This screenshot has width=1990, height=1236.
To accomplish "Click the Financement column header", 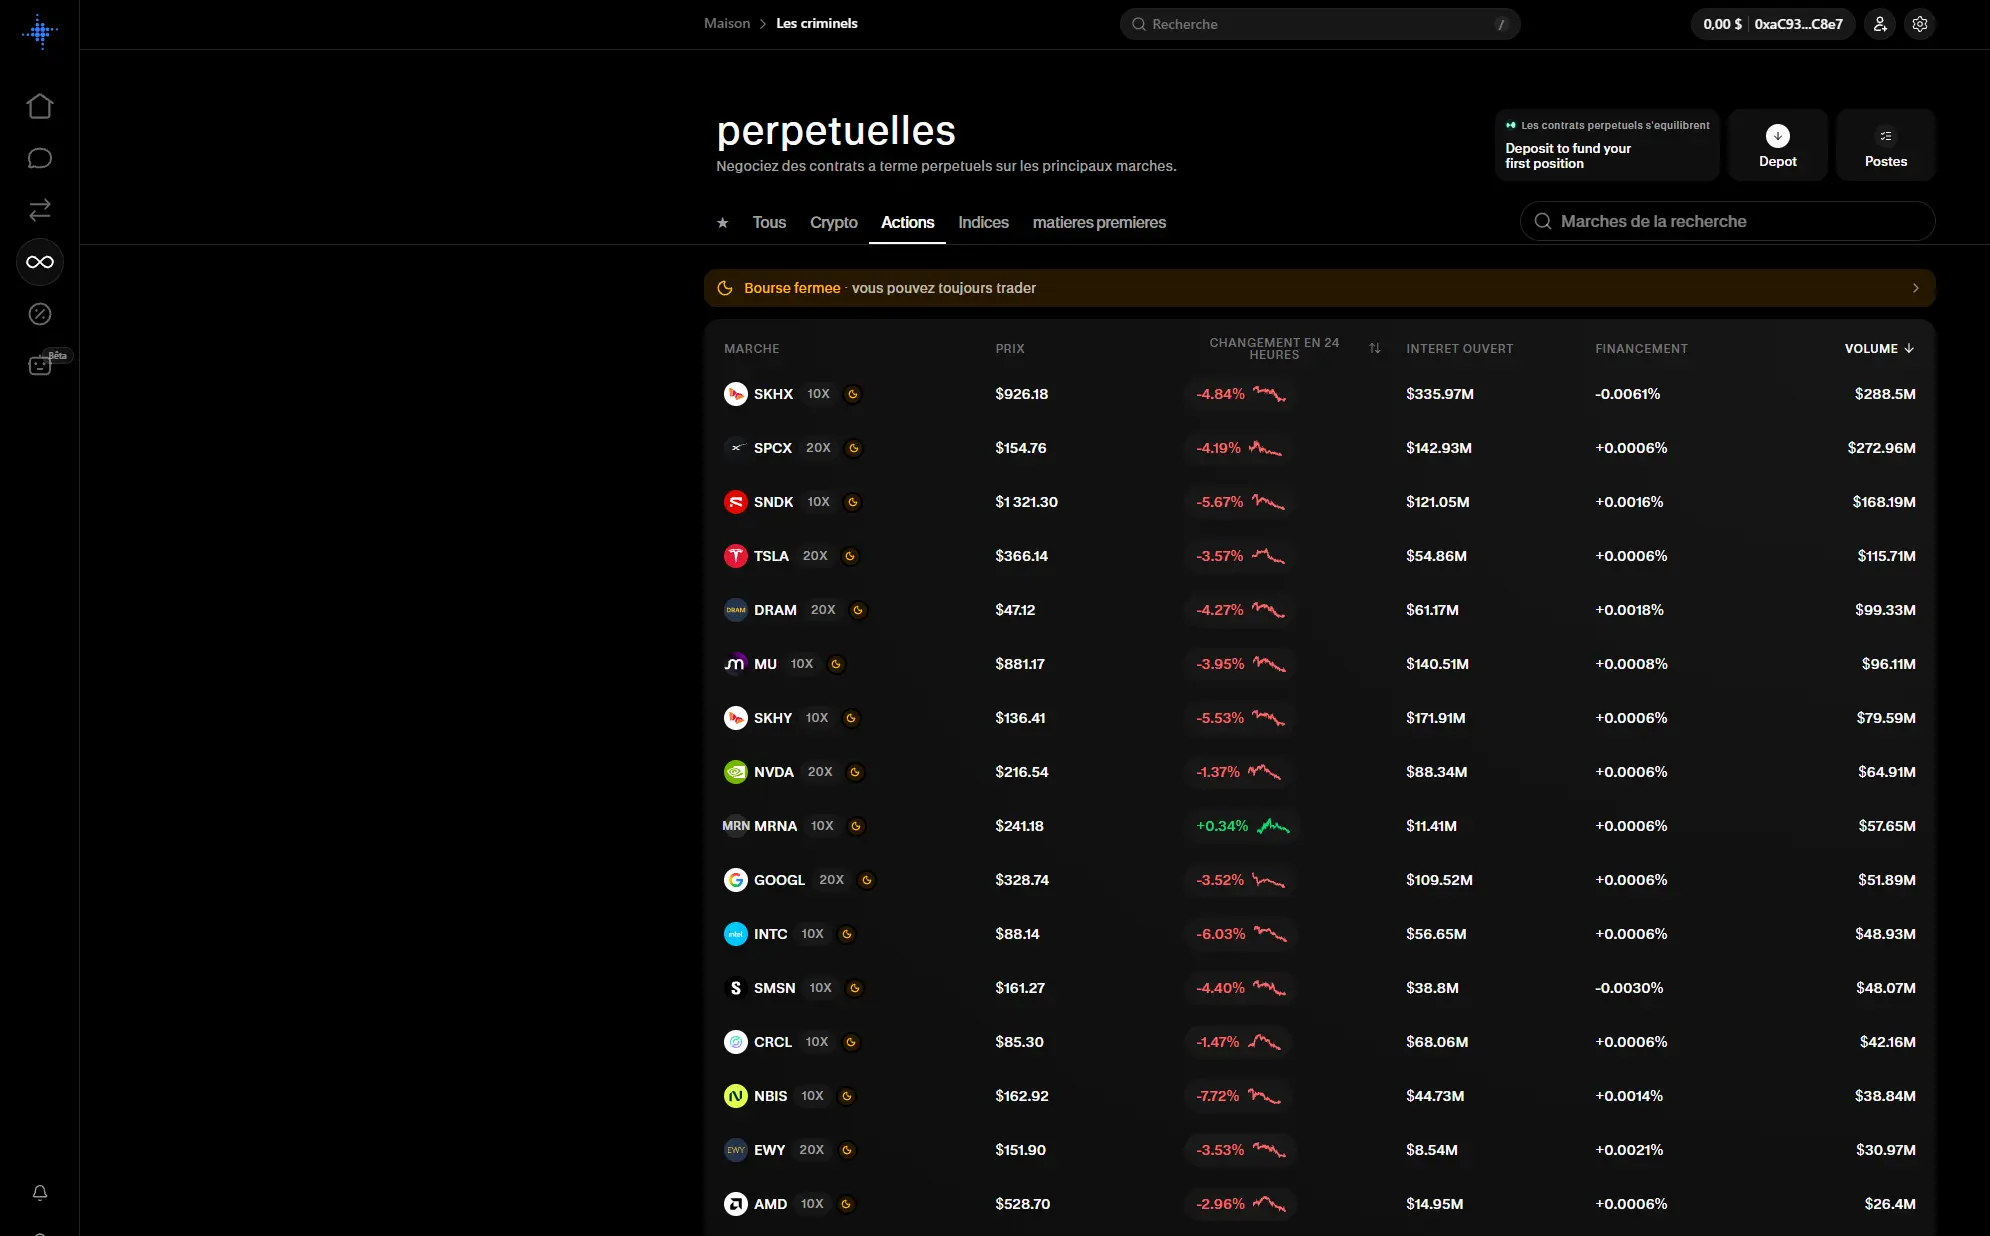I will click(x=1641, y=348).
